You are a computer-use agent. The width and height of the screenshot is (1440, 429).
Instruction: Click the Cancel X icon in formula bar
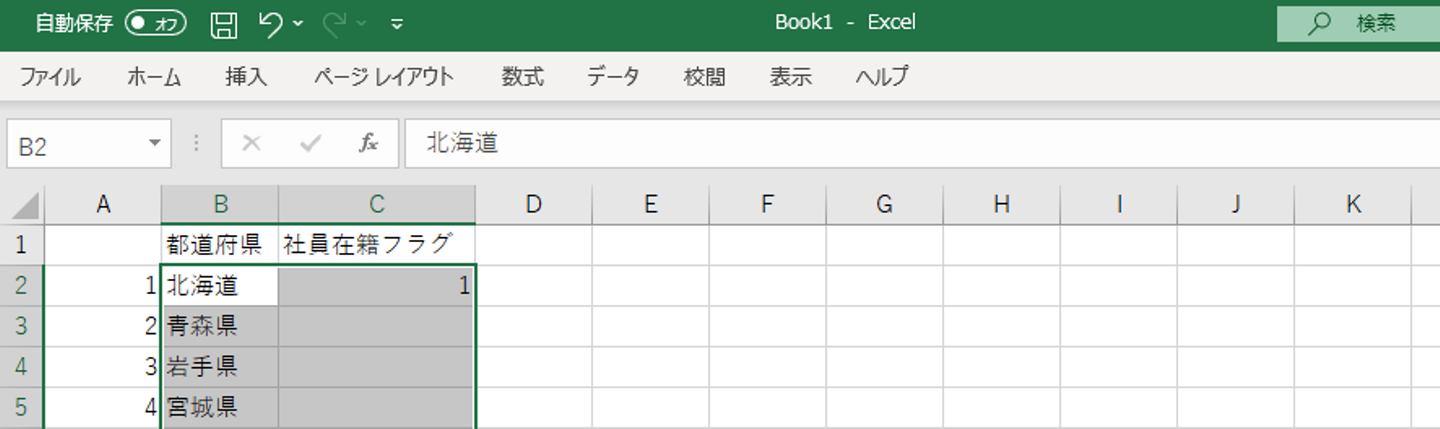pyautogui.click(x=251, y=144)
